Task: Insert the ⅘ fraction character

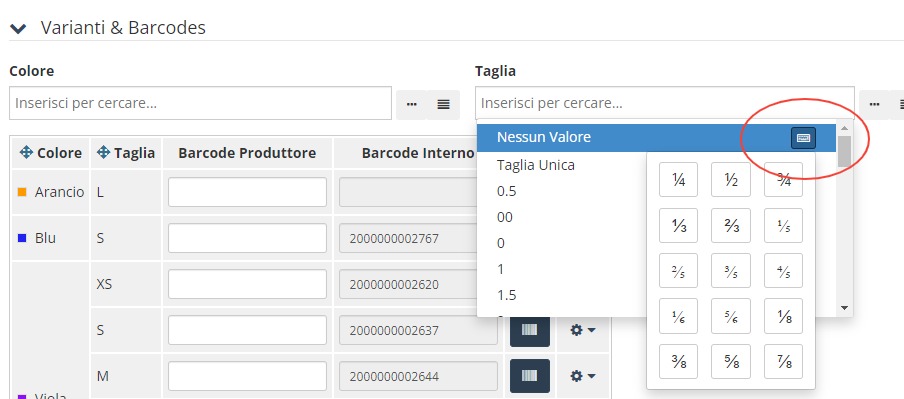Action: click(x=784, y=270)
